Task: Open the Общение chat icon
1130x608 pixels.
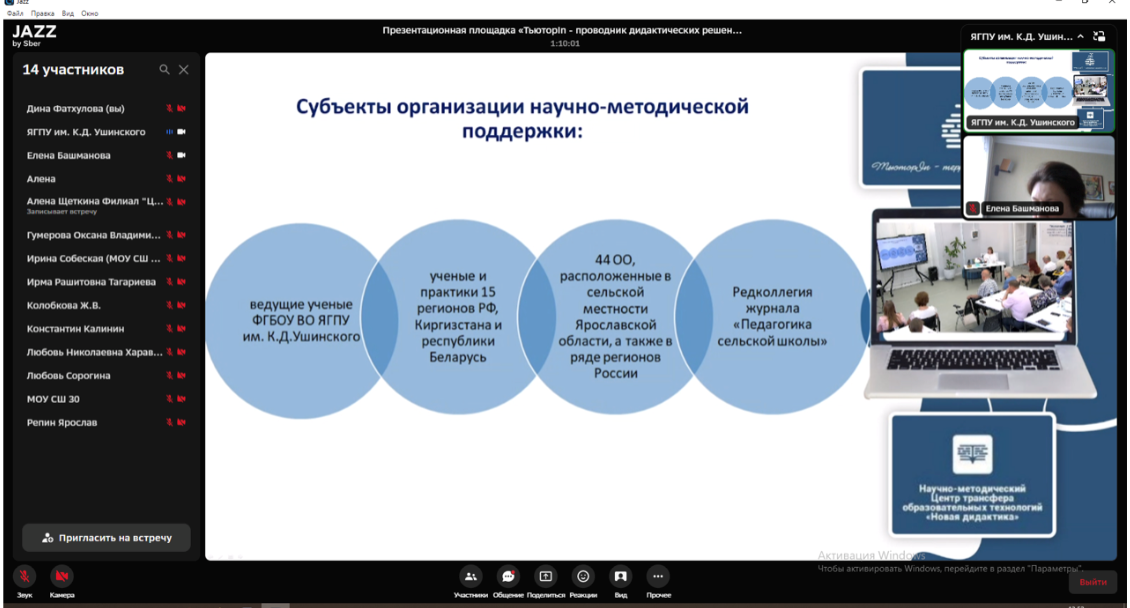Action: click(508, 577)
